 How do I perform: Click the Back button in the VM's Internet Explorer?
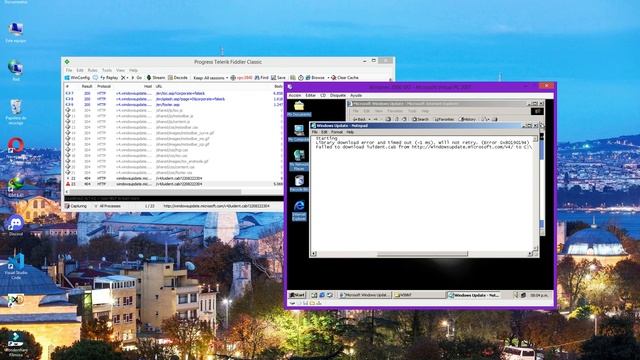(359, 119)
